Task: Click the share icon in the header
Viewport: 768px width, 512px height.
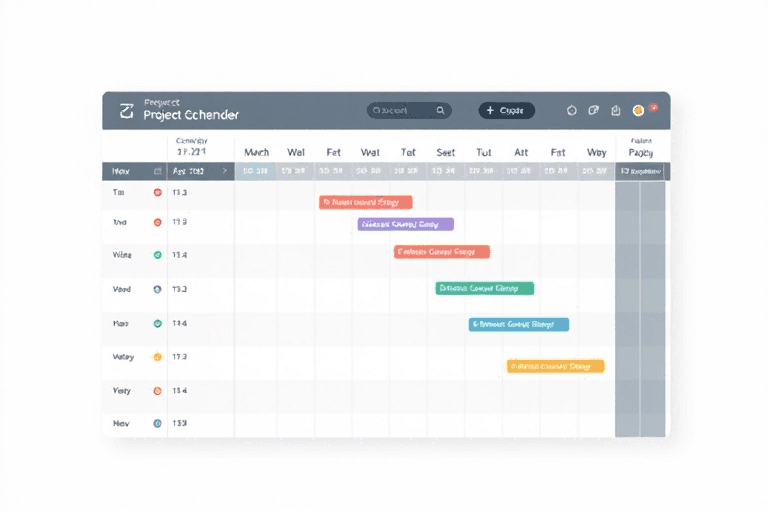Action: (616, 111)
